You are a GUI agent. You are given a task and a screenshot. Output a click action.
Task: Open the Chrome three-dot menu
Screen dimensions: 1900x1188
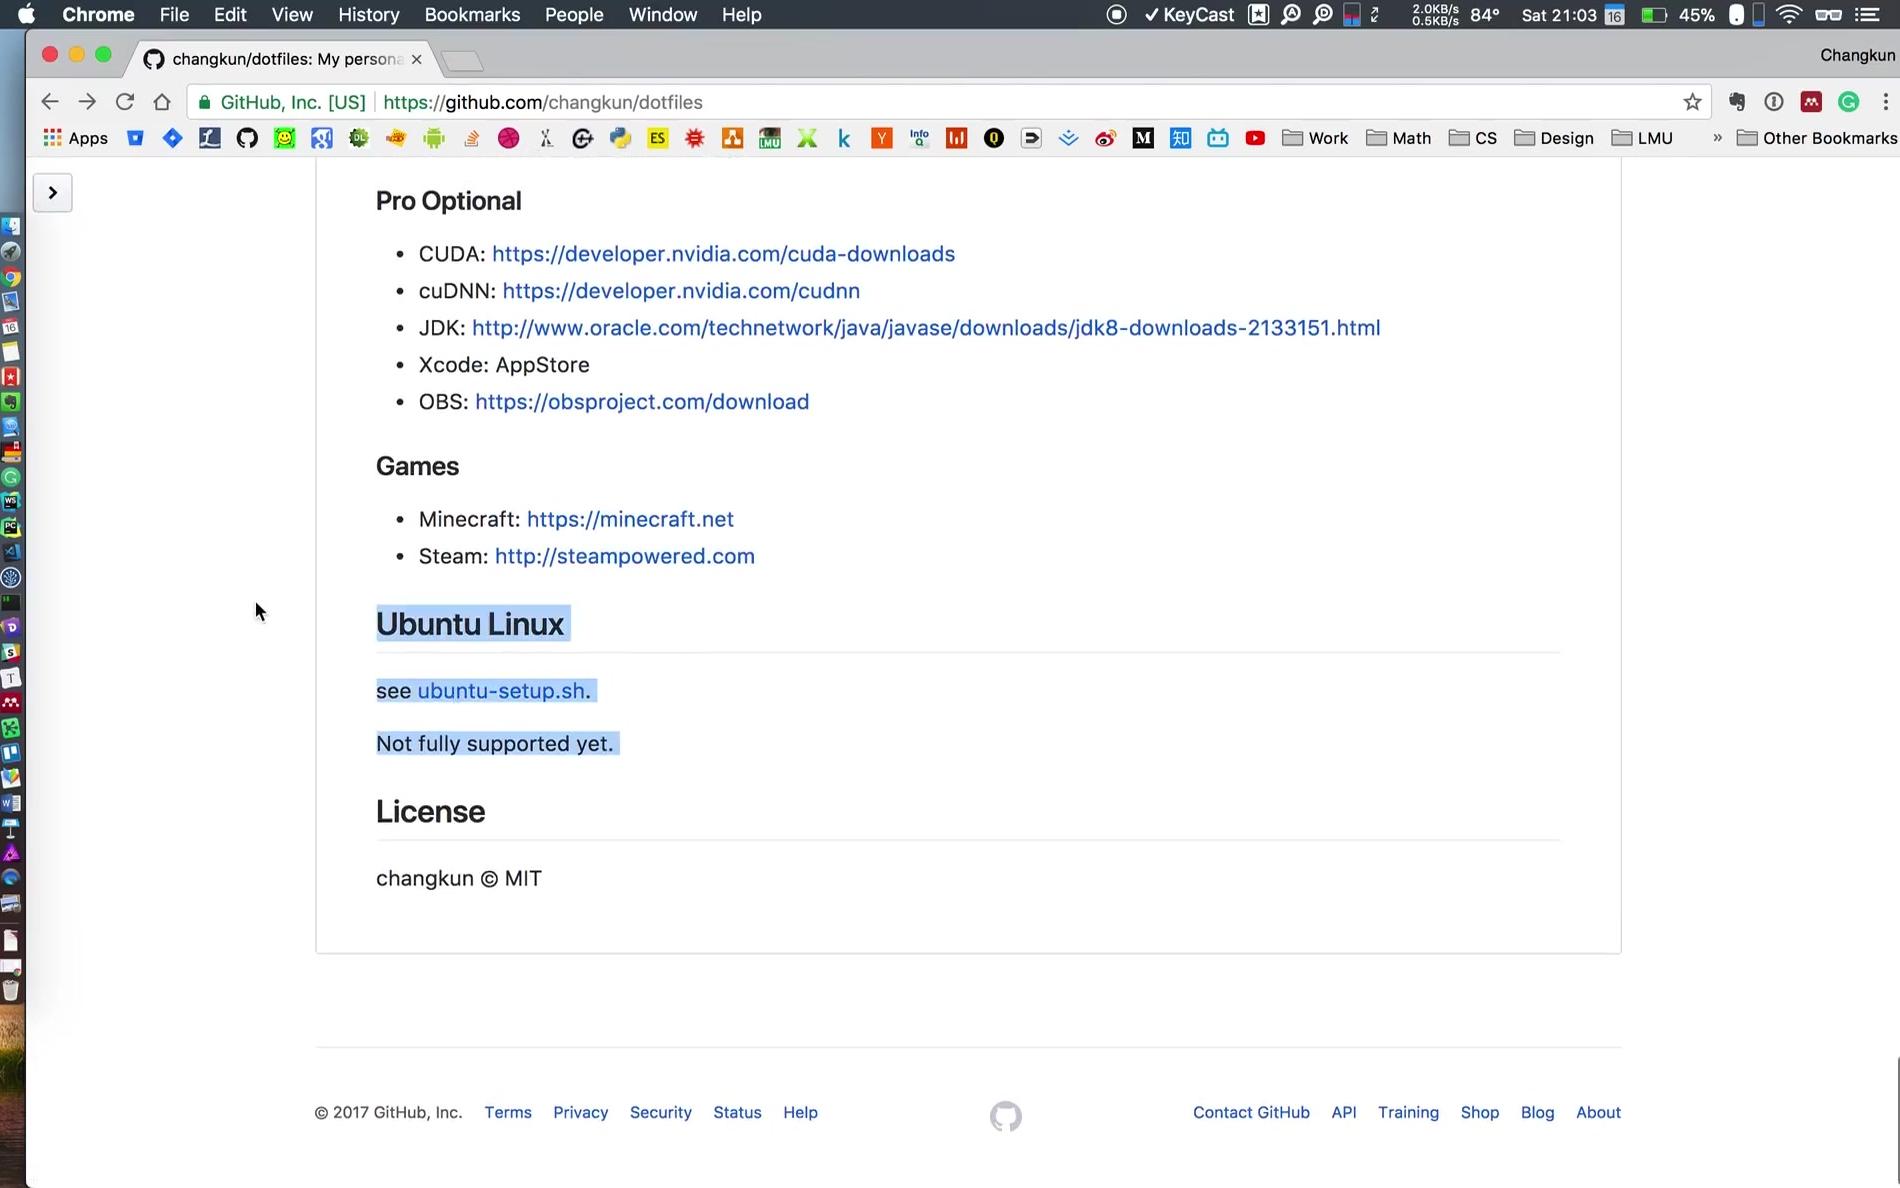[1885, 102]
